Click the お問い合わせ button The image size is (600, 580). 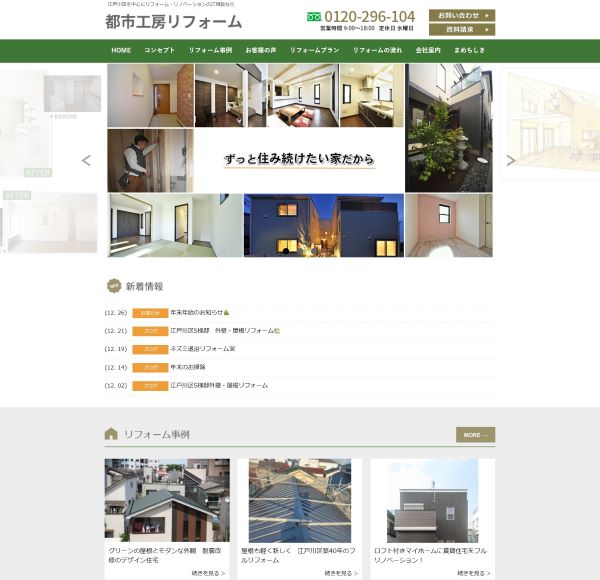[462, 15]
